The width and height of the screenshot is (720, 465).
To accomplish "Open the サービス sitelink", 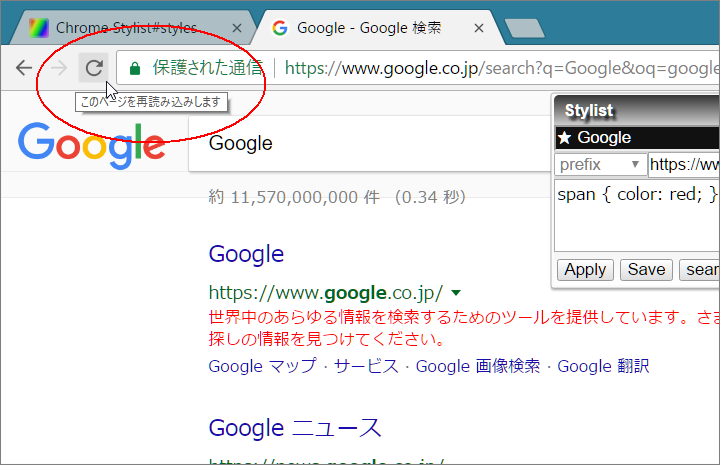I will coord(366,366).
